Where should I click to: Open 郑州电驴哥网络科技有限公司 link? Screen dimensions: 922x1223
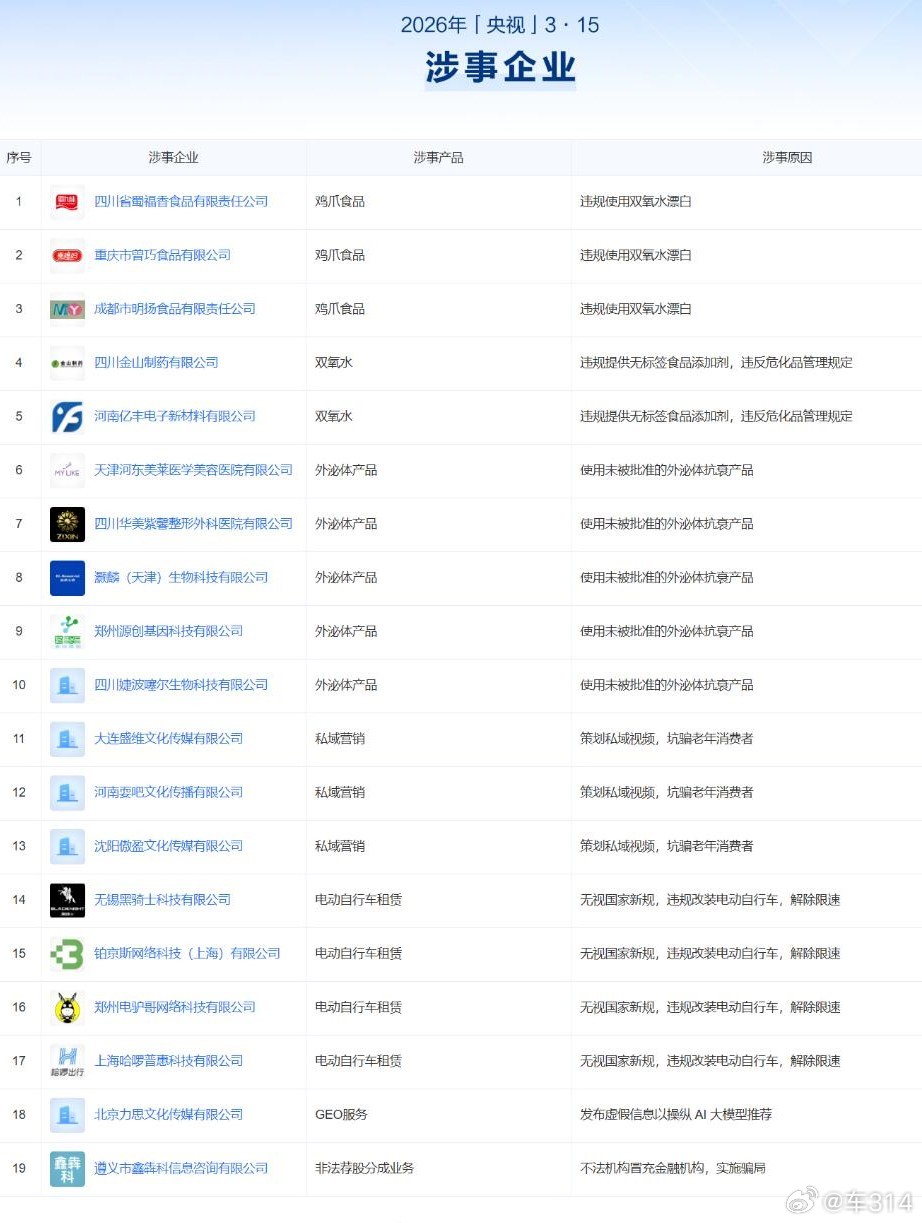(175, 1008)
